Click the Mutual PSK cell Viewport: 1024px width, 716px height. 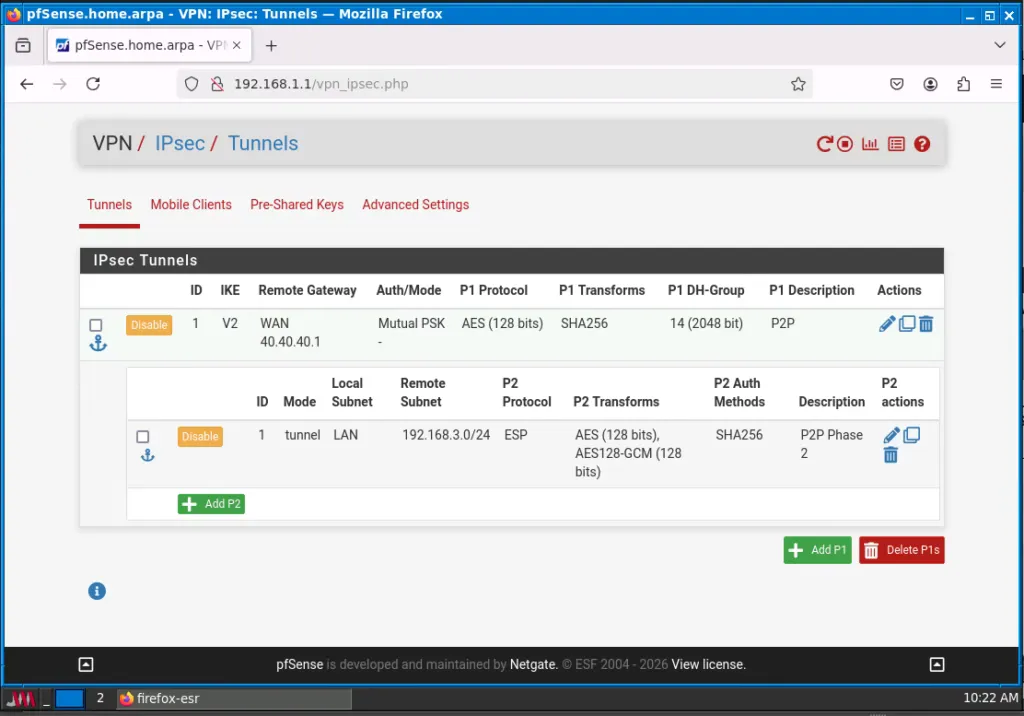click(411, 323)
